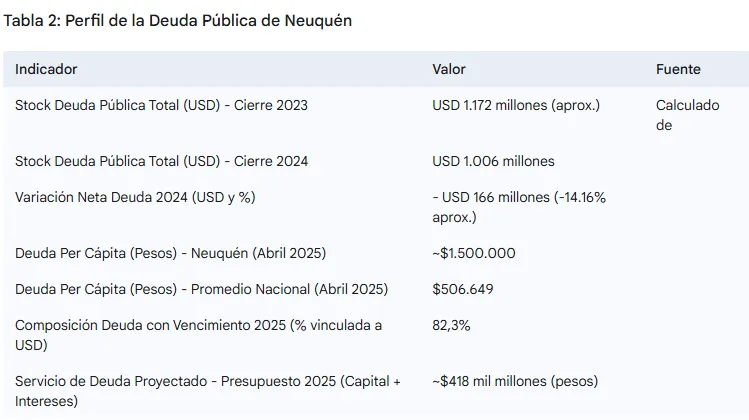Click the '~$1.500.000' value cell
749x420 pixels.
pos(474,253)
